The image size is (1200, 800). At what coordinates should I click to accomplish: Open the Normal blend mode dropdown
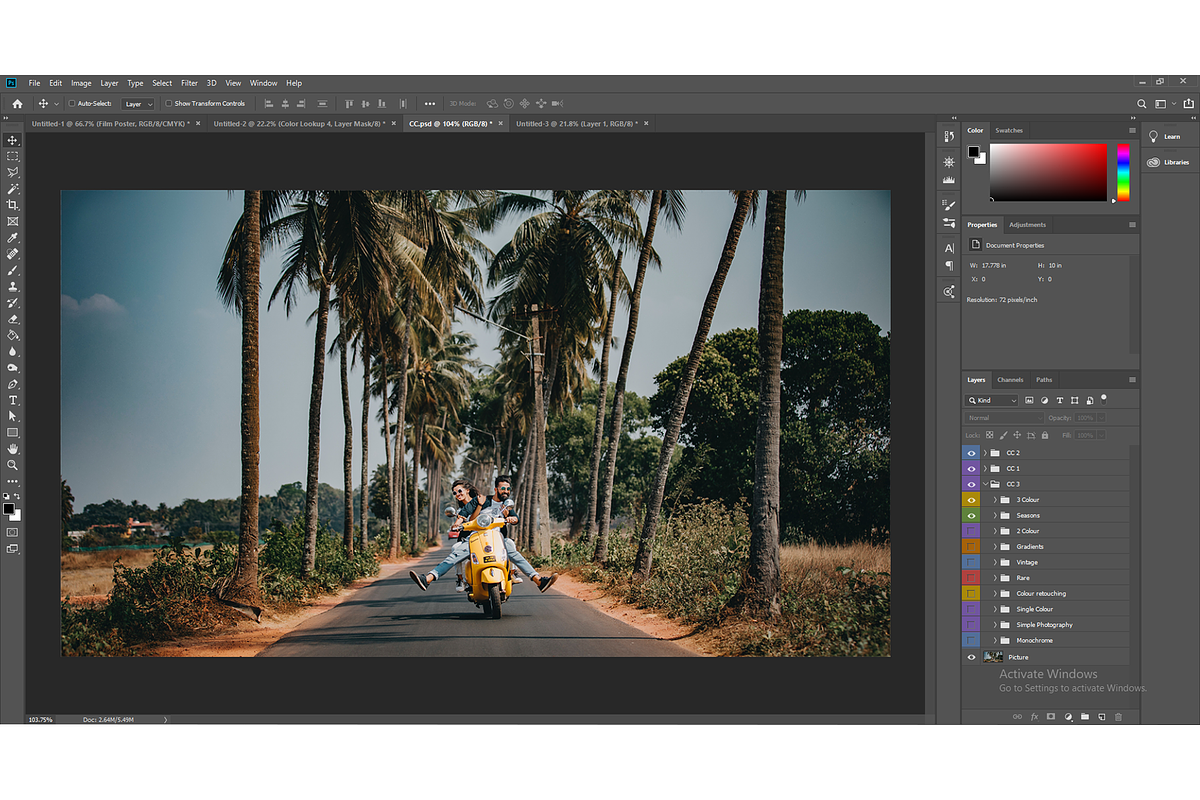coord(1004,418)
